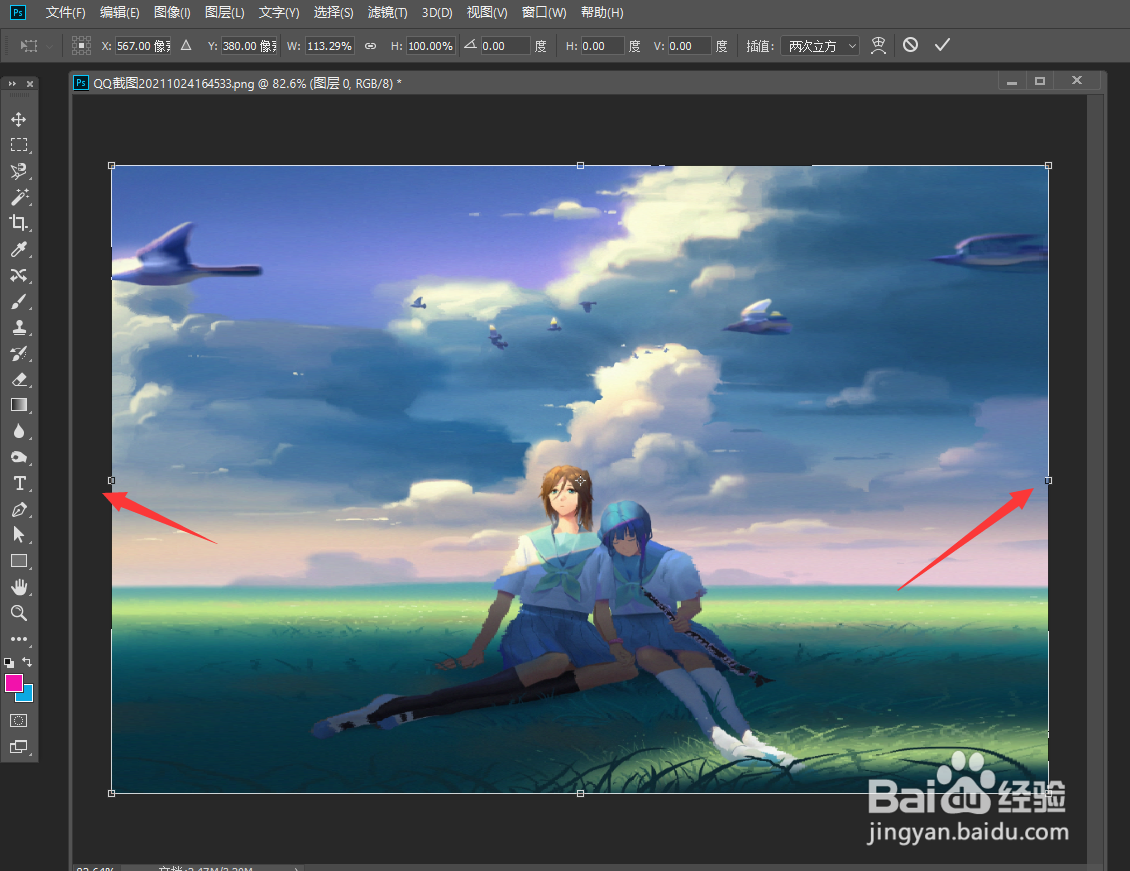Click the horizontal skew H field
The width and height of the screenshot is (1130, 871).
pyautogui.click(x=602, y=46)
